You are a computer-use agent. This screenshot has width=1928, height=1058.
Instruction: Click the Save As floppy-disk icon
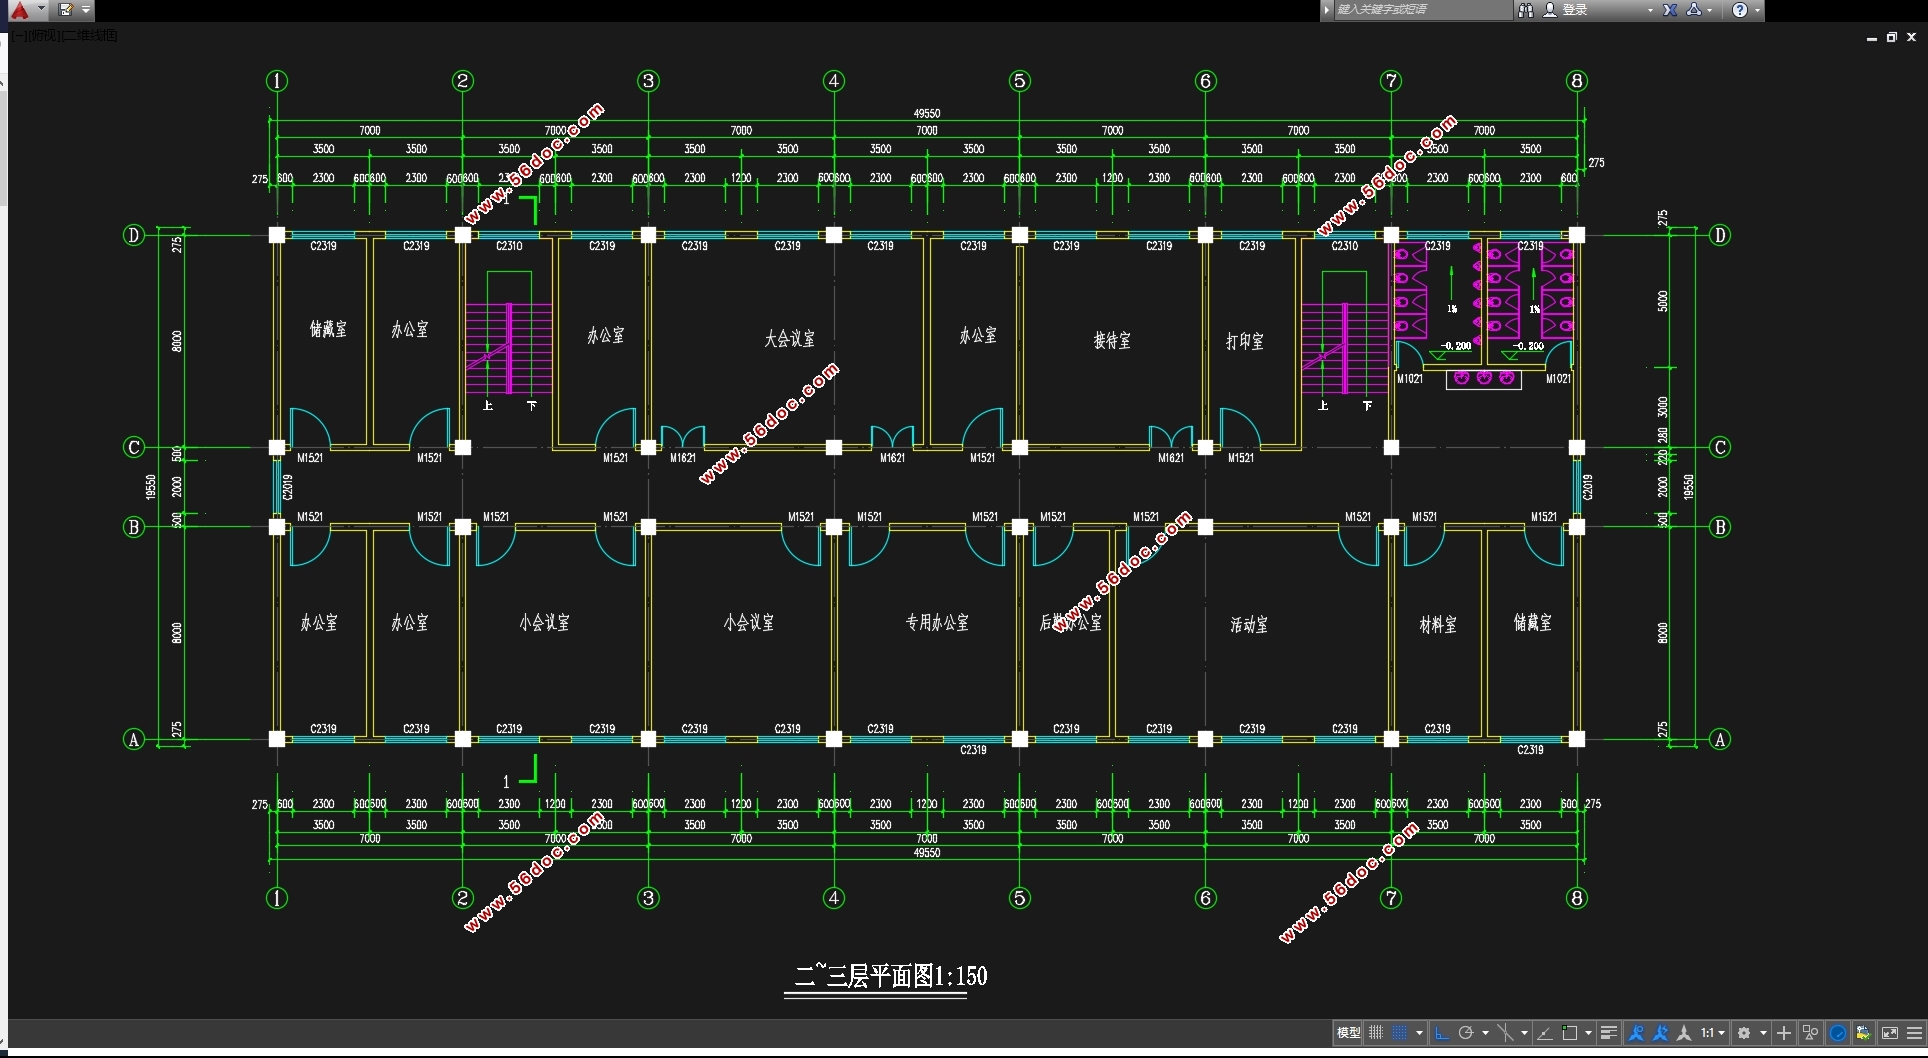[x=65, y=10]
